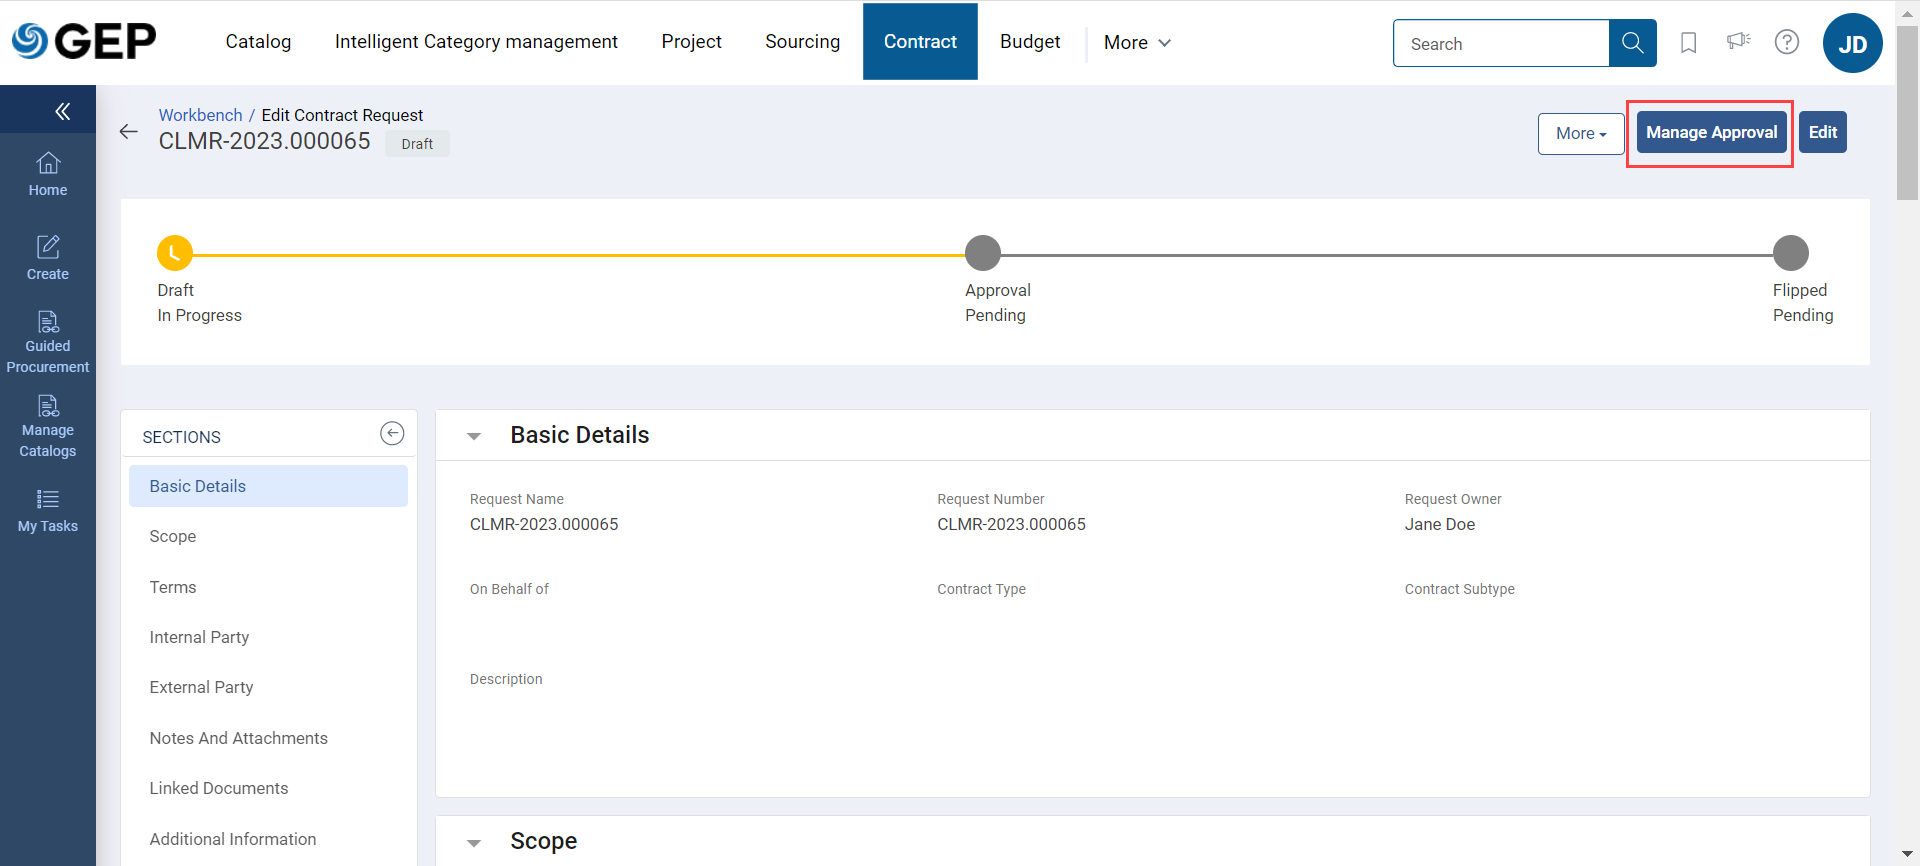This screenshot has height=866, width=1920.
Task: Collapse the Sections panel arrow
Action: point(392,433)
